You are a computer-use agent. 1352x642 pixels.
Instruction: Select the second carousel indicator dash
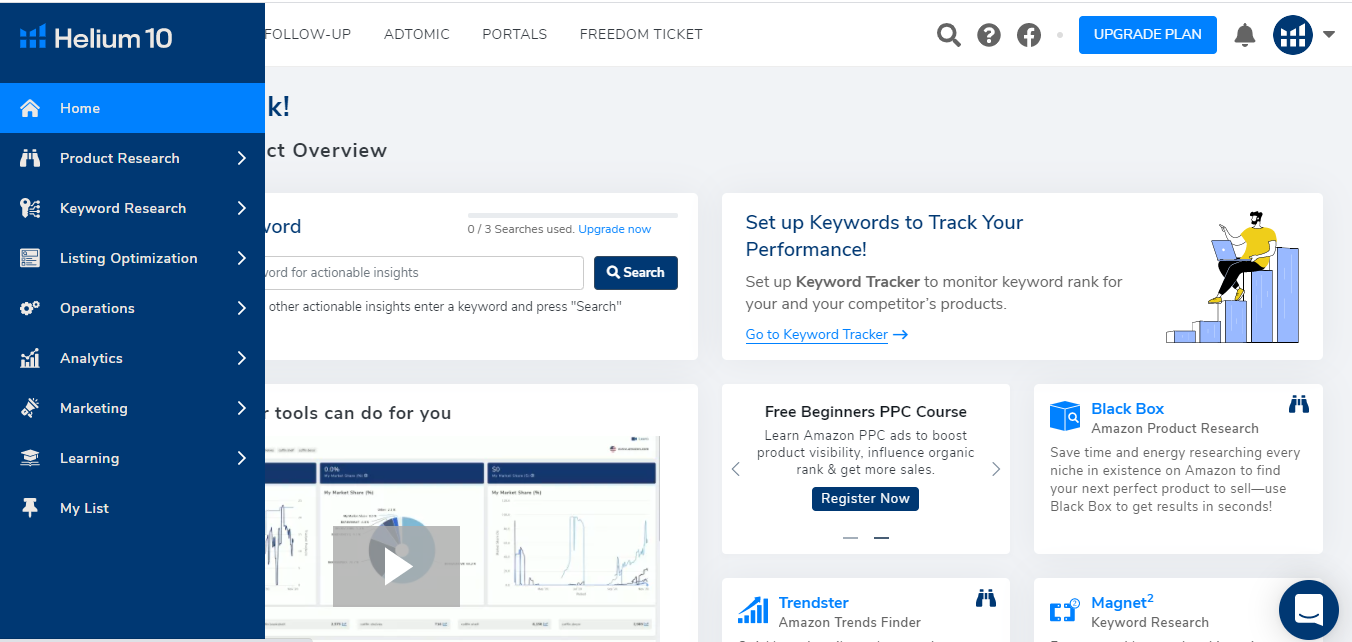882,538
